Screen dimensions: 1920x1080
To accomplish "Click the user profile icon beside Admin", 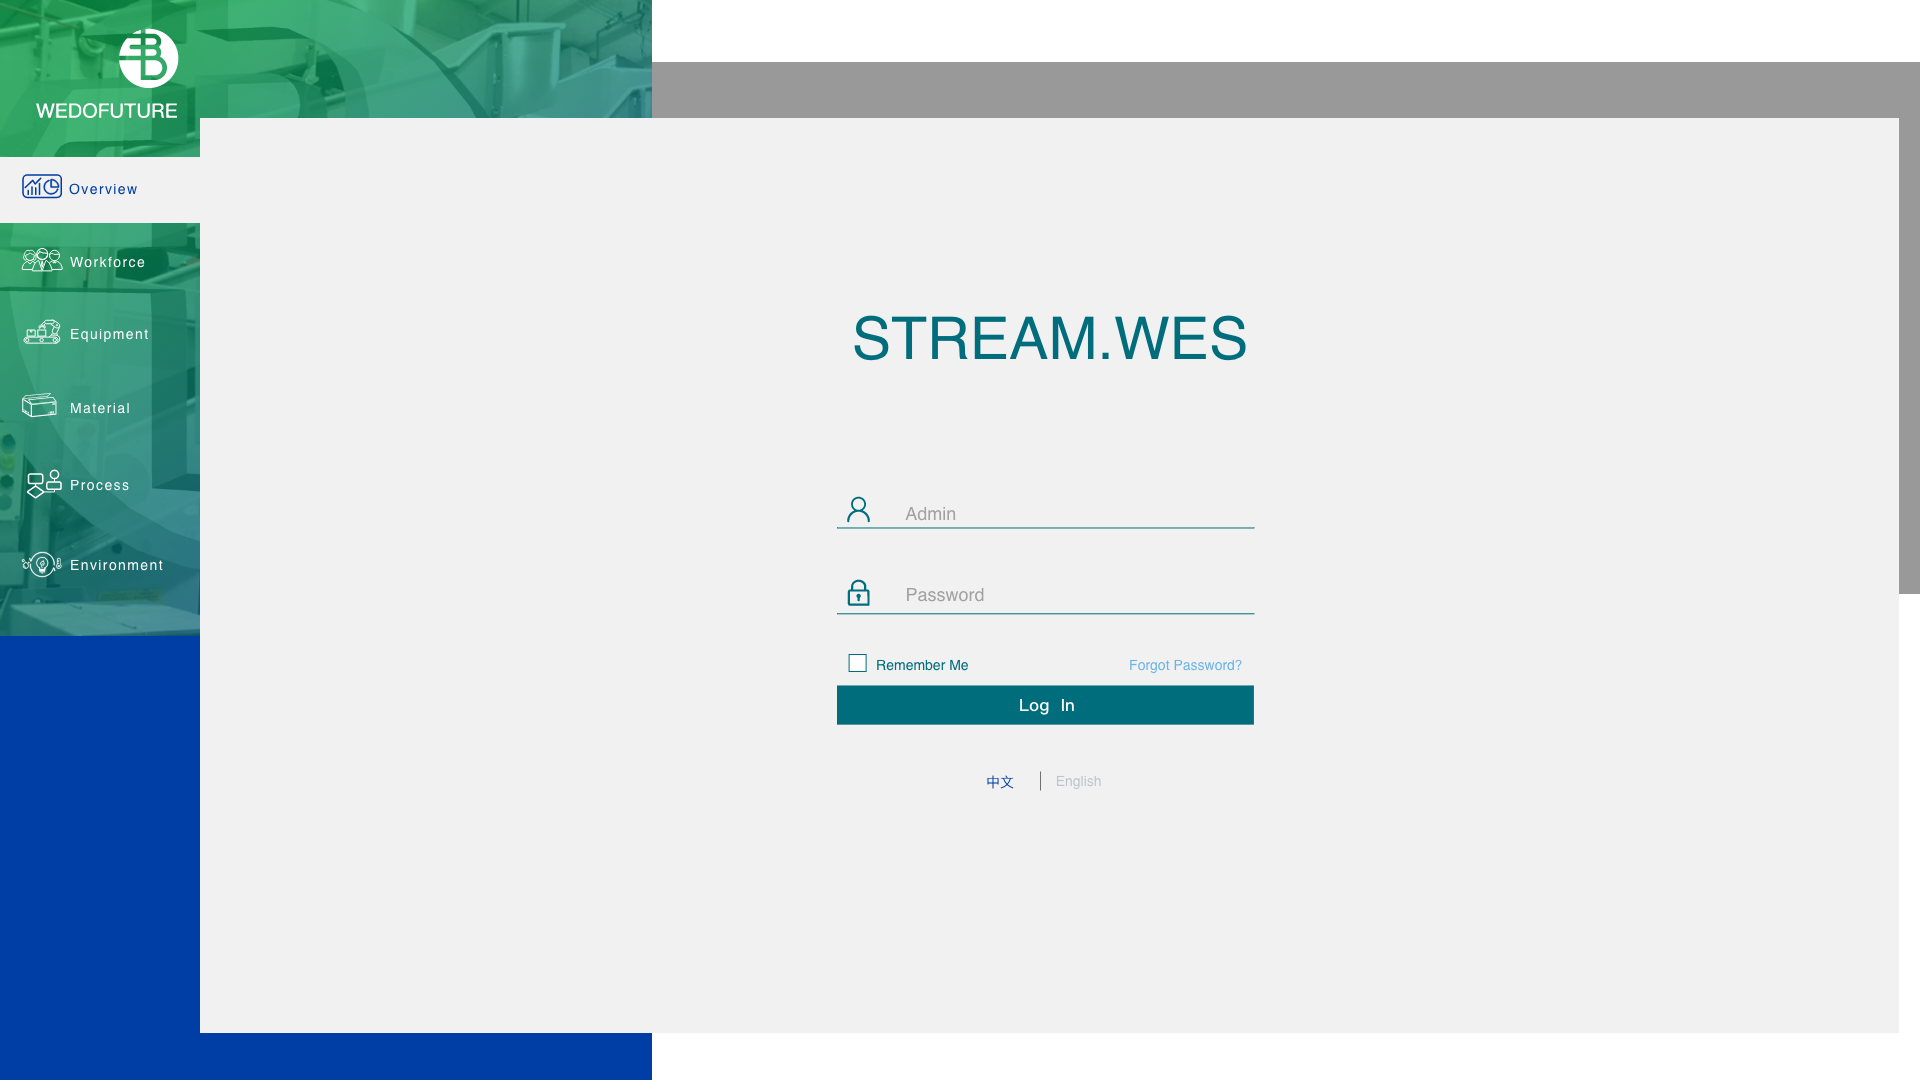I will [858, 510].
